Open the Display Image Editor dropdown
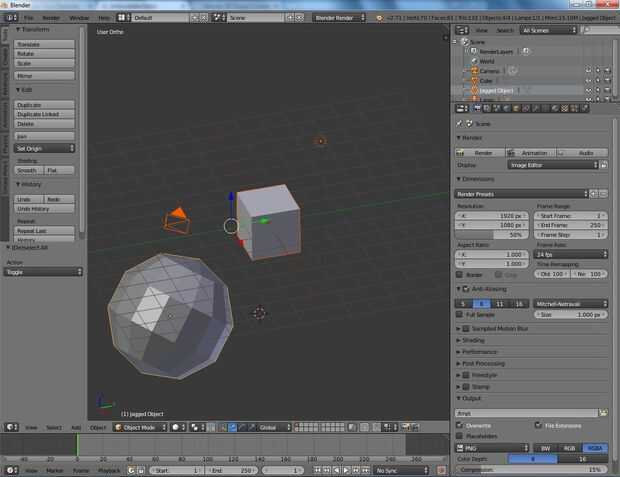 tap(553, 165)
